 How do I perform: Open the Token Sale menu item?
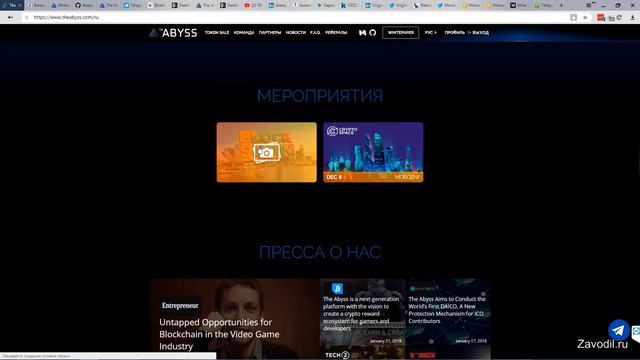coord(217,33)
